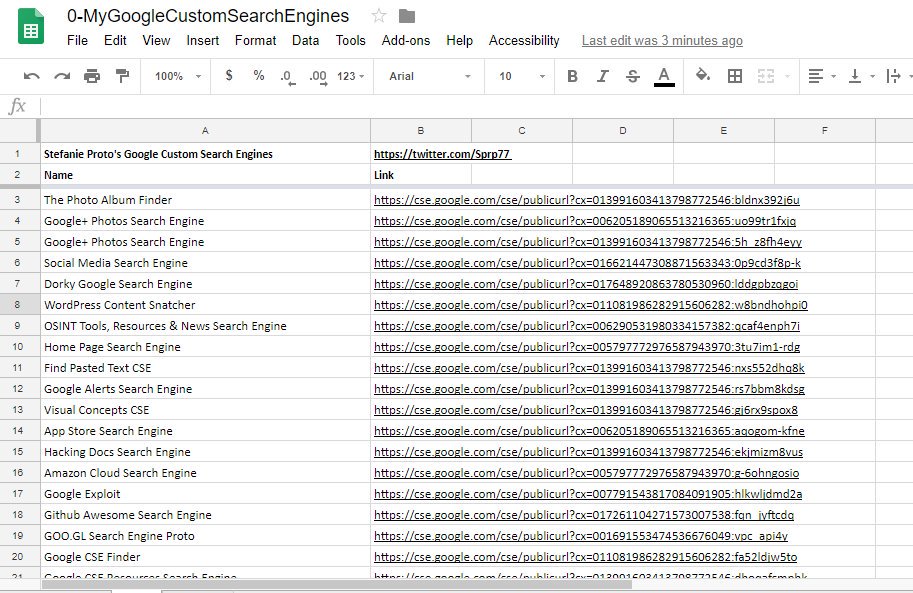Select the cell 'Amazon Cloud Search Engine'
The width and height of the screenshot is (913, 593).
pyautogui.click(x=205, y=473)
